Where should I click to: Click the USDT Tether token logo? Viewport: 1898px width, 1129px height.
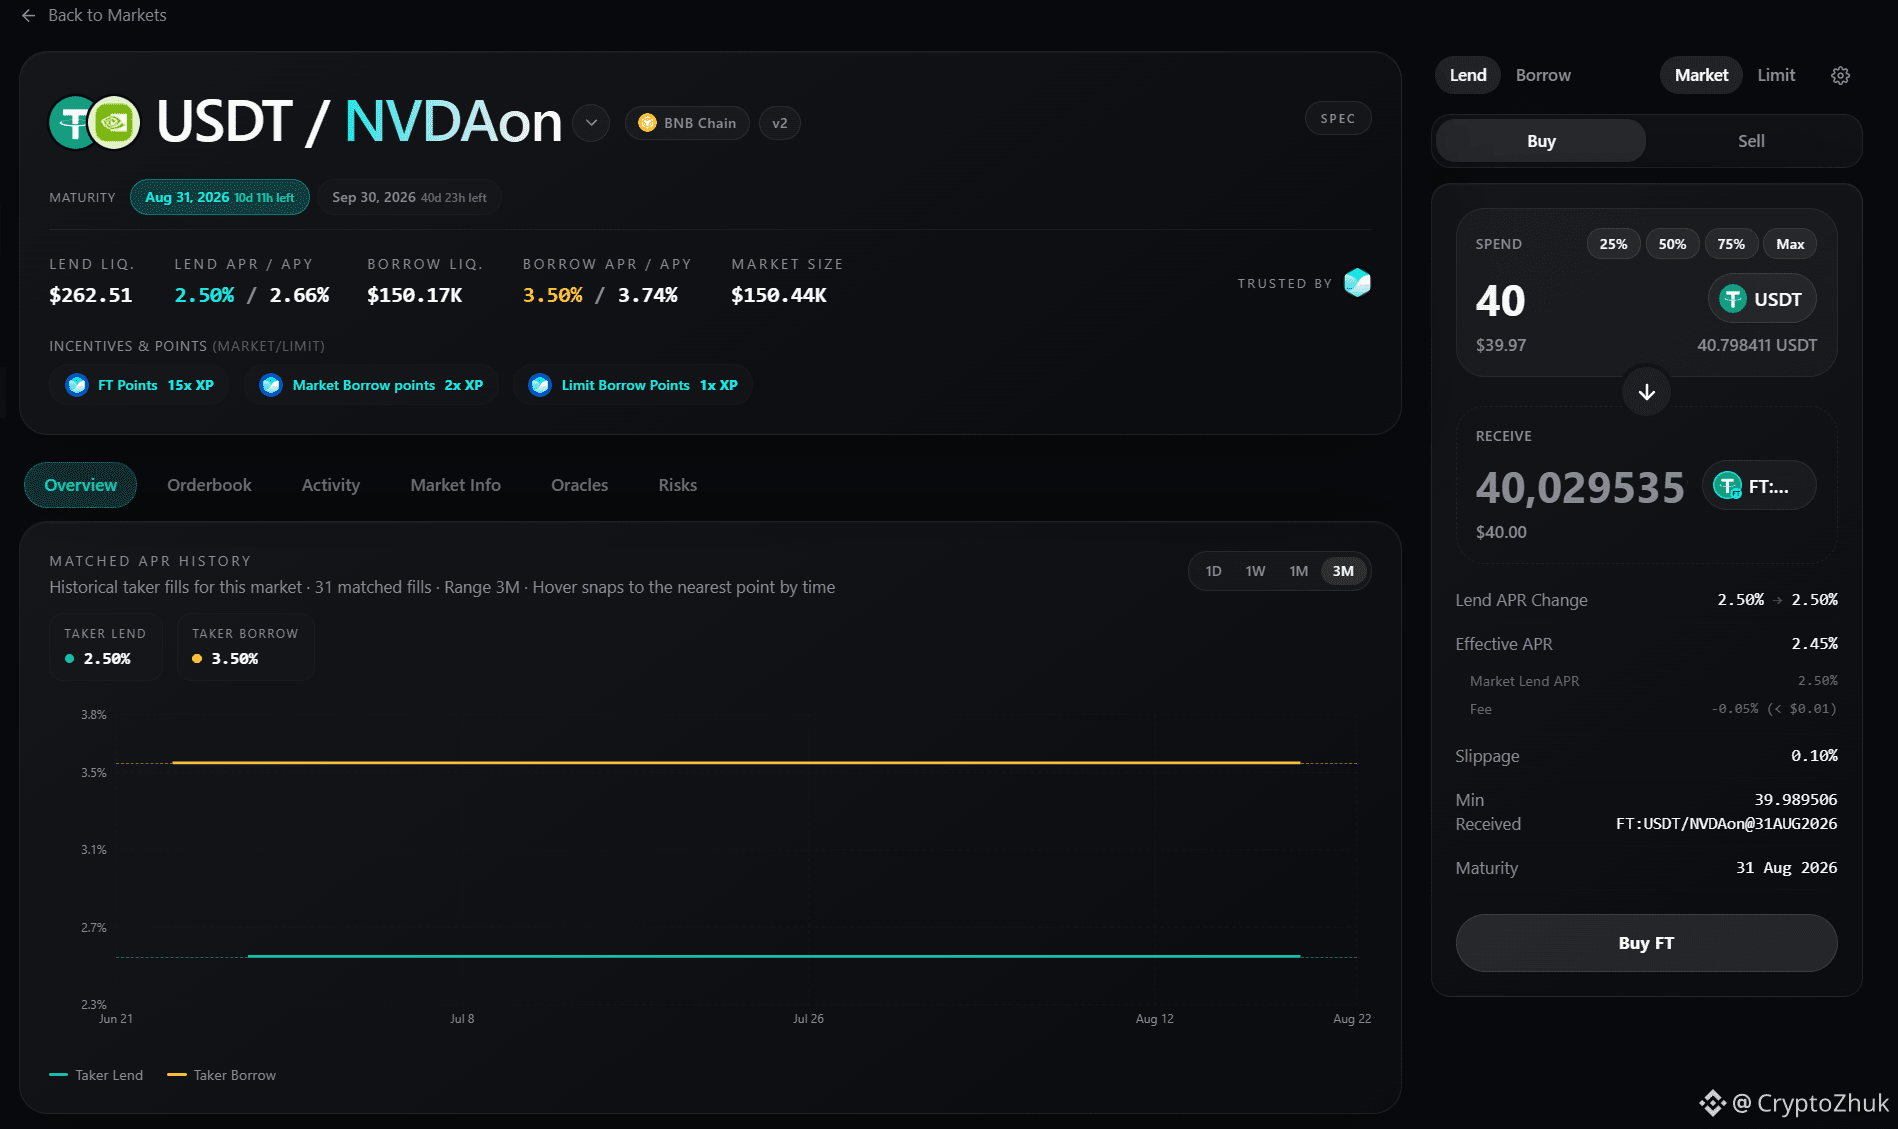click(72, 123)
